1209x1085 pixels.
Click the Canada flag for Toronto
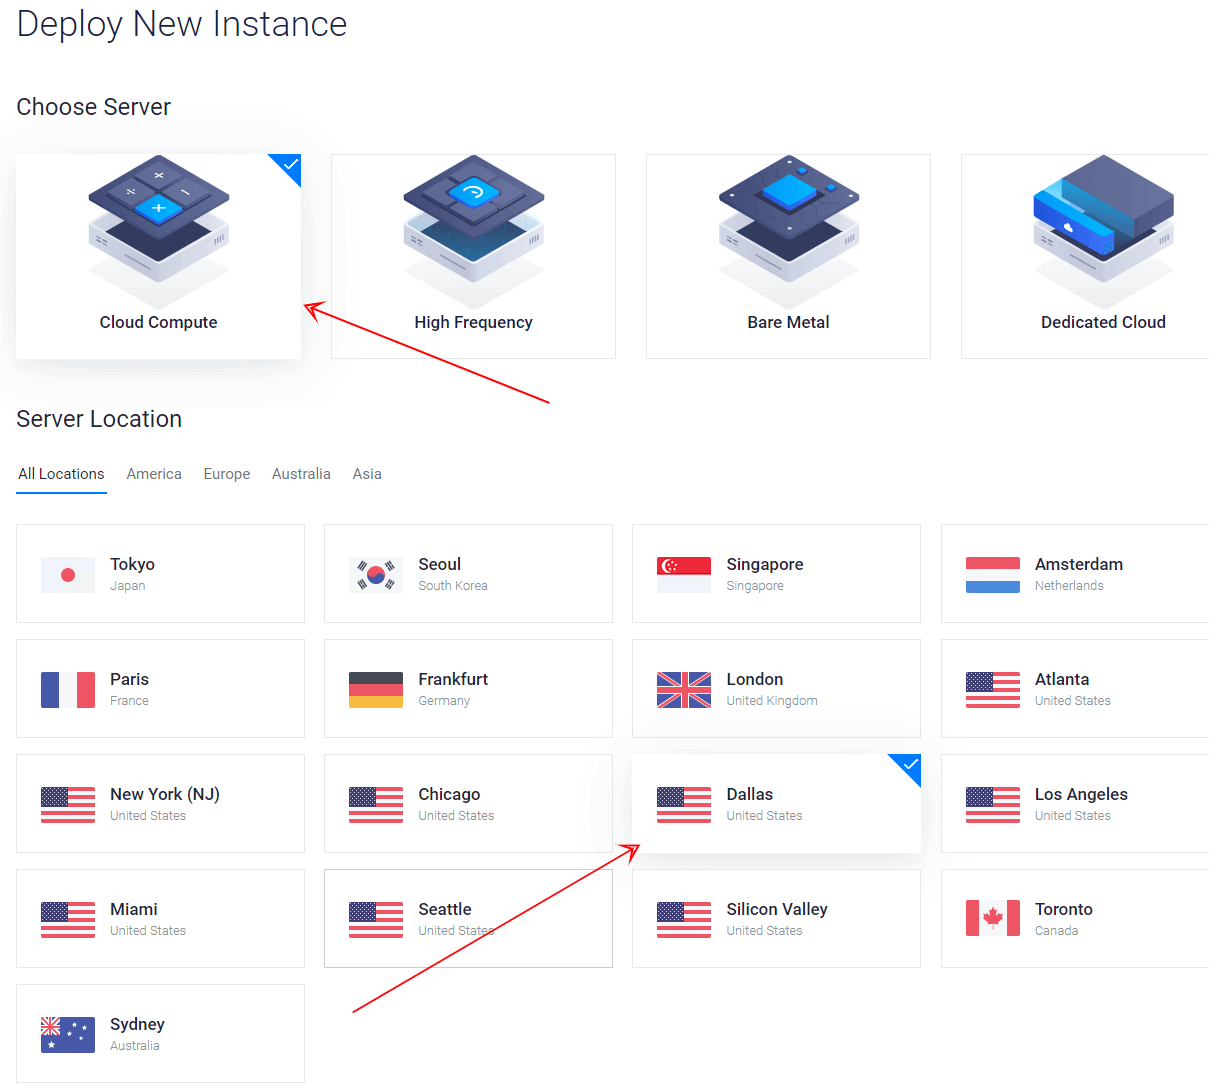[992, 918]
